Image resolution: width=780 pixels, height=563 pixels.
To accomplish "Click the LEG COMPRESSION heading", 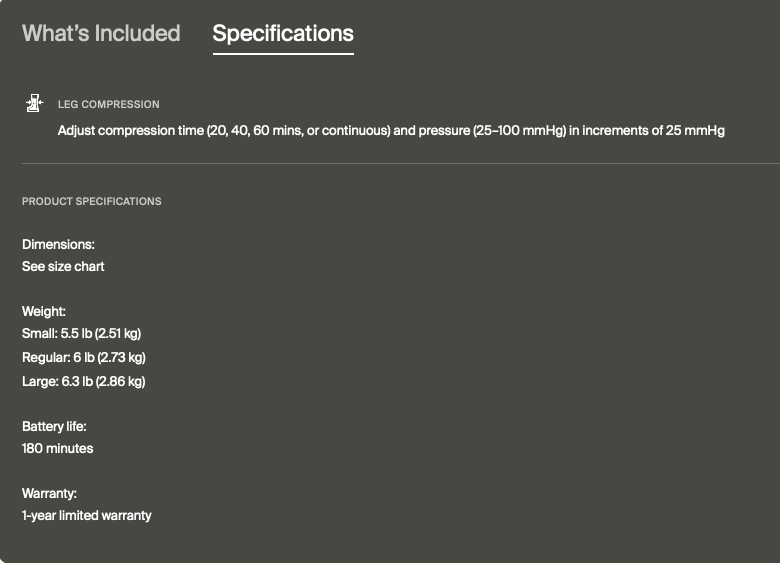I will 108,104.
